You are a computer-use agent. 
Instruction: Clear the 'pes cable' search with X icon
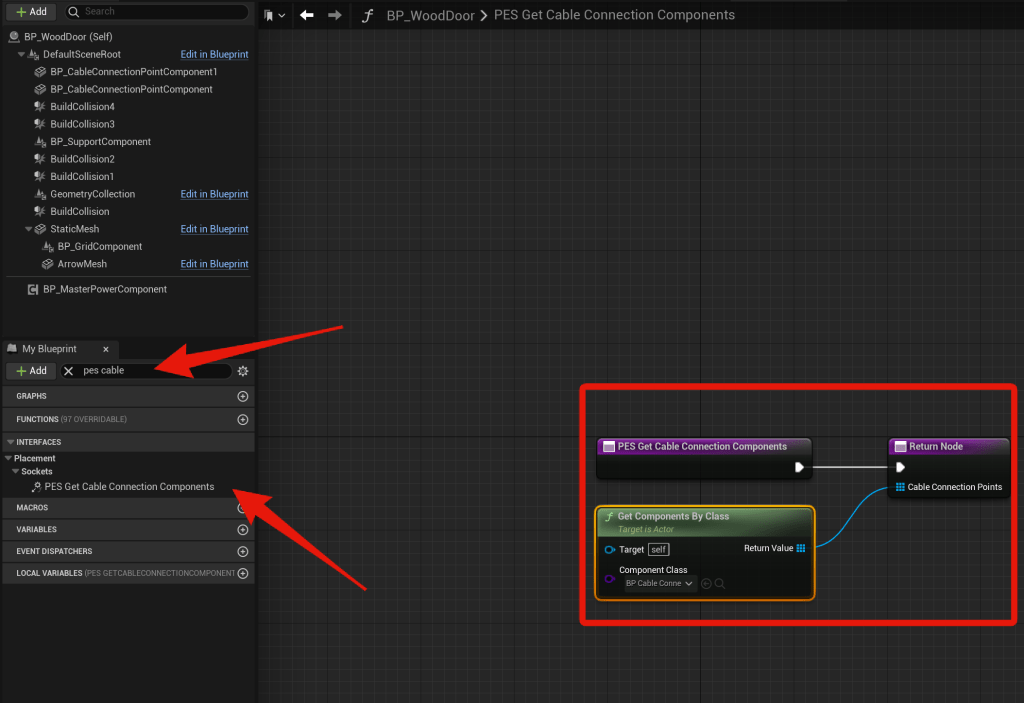69,371
